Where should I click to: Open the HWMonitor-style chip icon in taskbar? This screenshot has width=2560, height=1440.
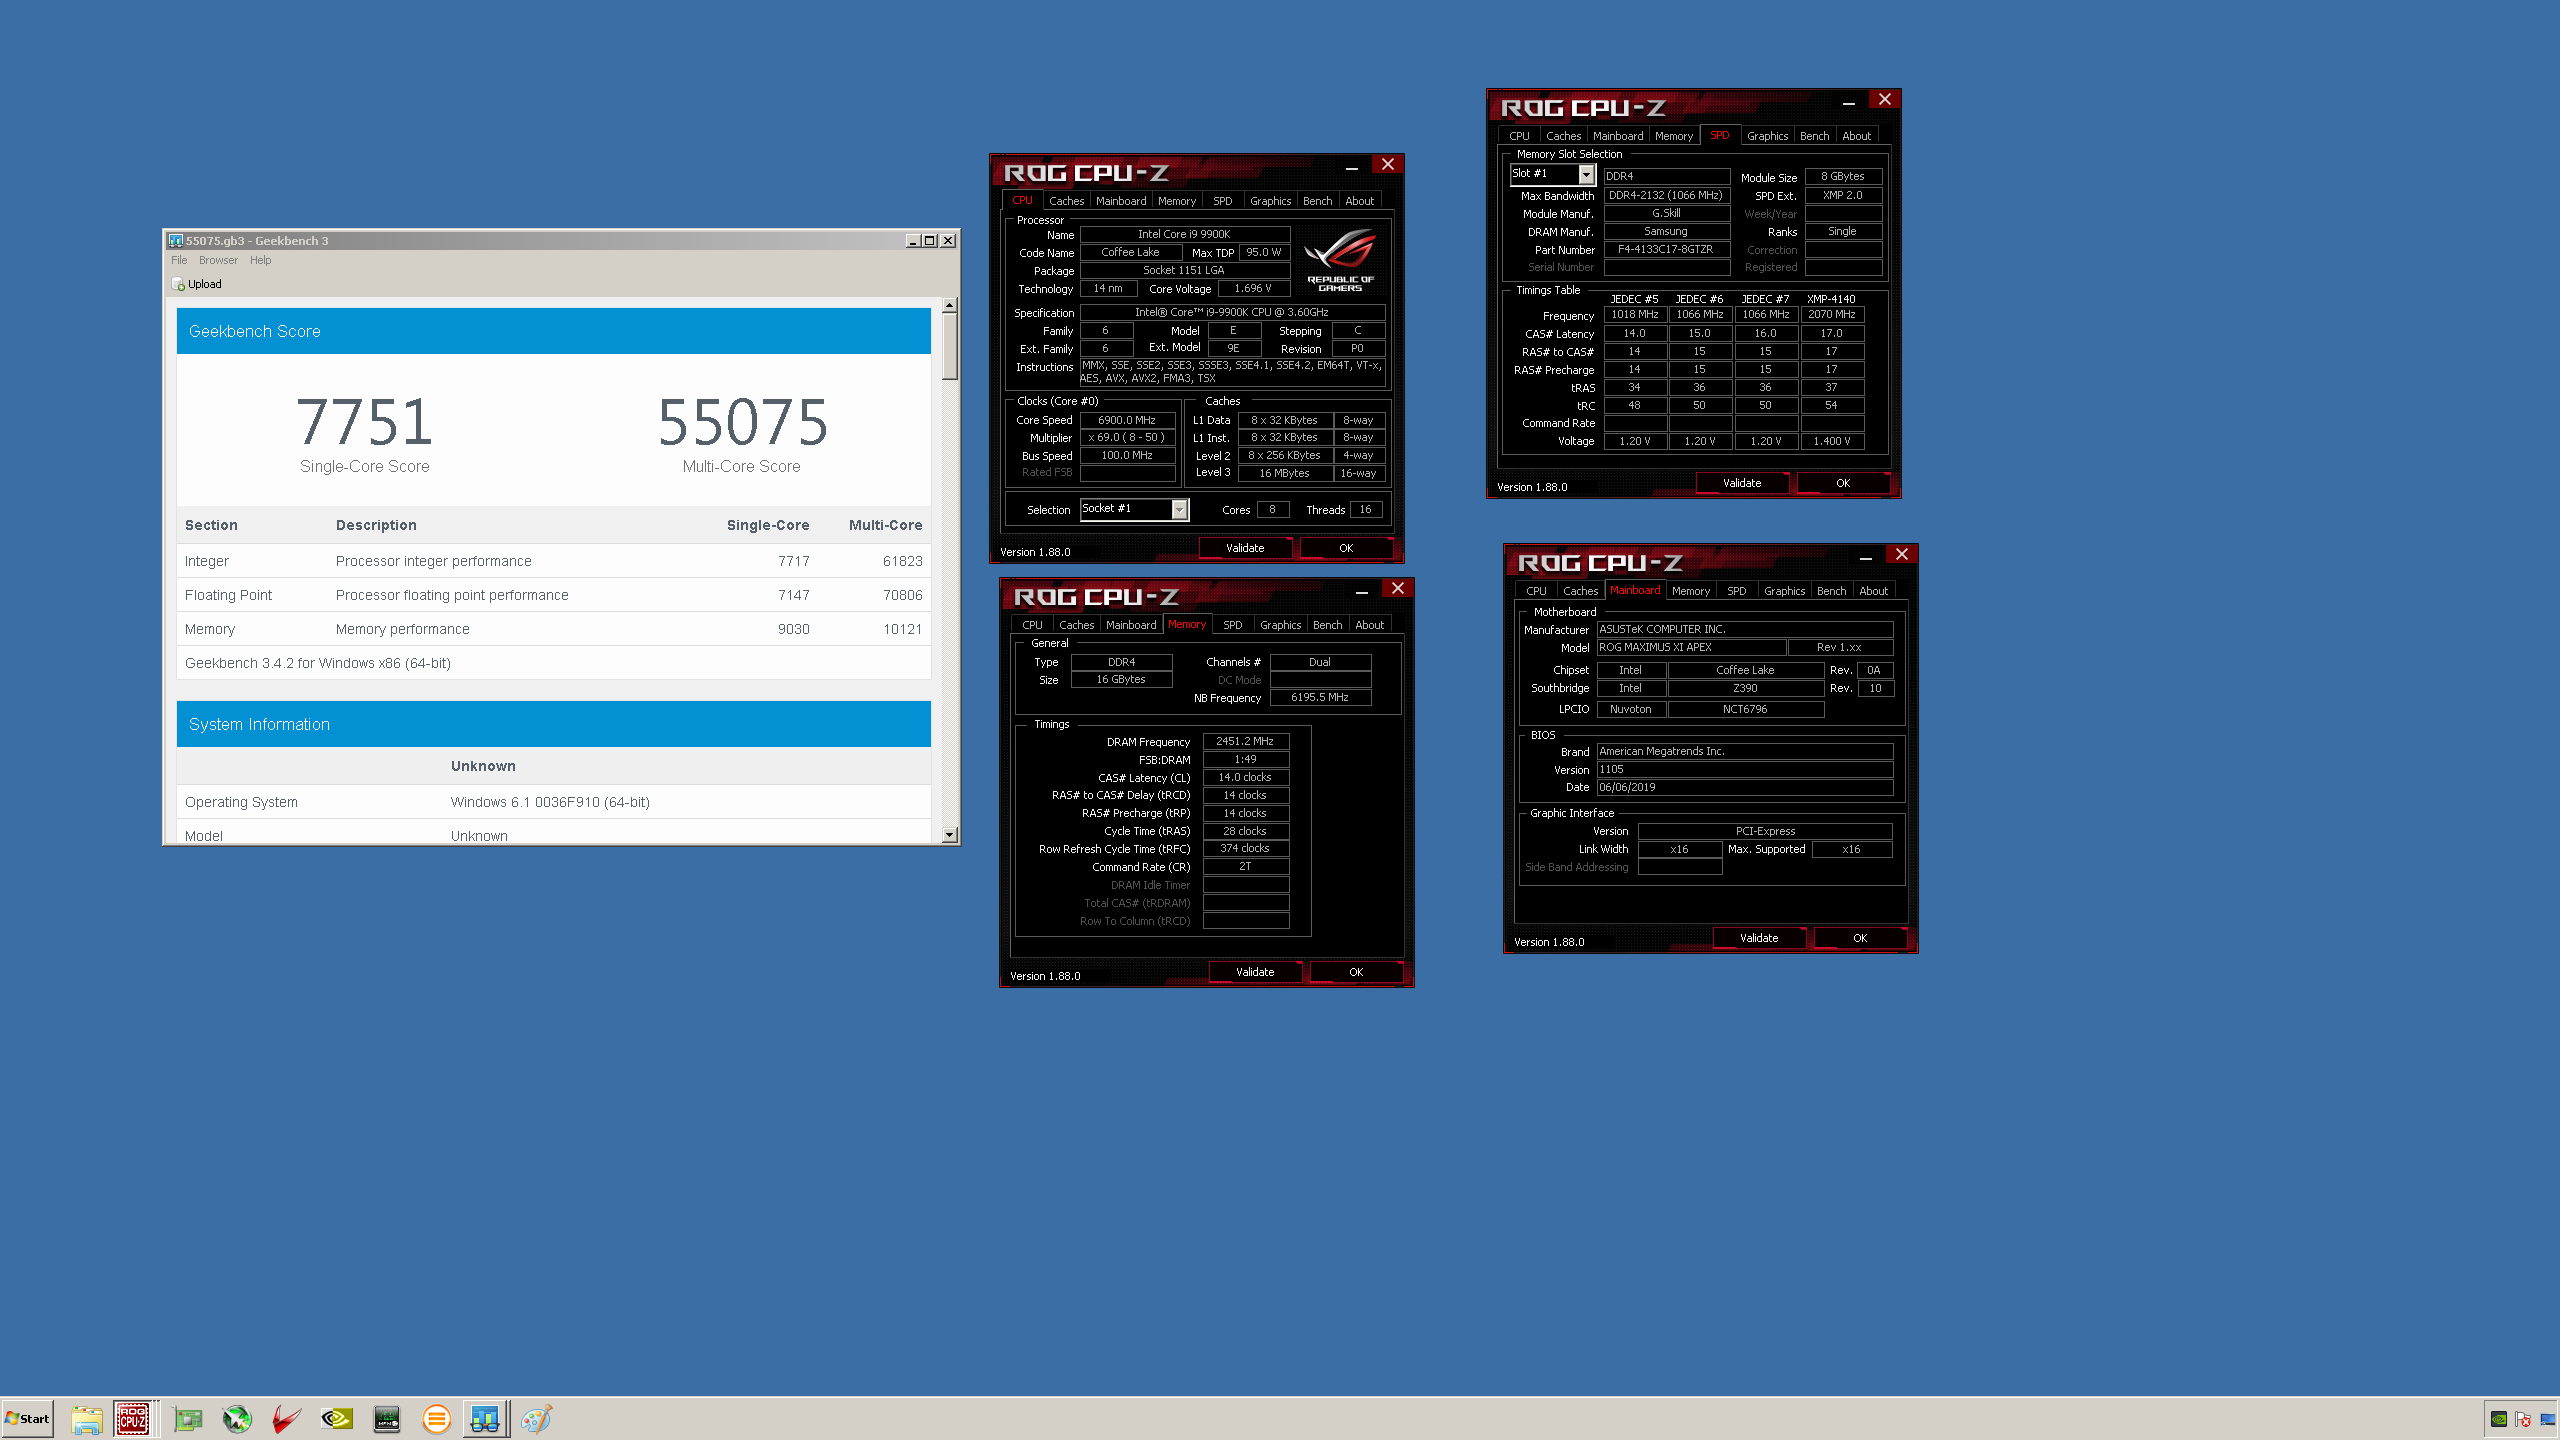coord(387,1419)
